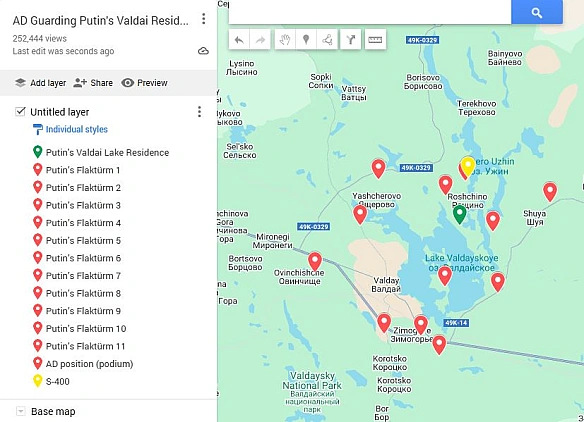The image size is (584, 422).
Task: Select Putin's Flaktürm 1 in list
Action: click(x=83, y=170)
